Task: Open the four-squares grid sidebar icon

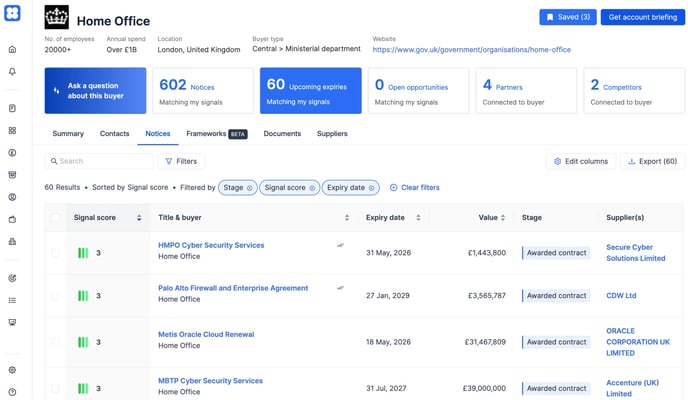Action: tap(12, 130)
